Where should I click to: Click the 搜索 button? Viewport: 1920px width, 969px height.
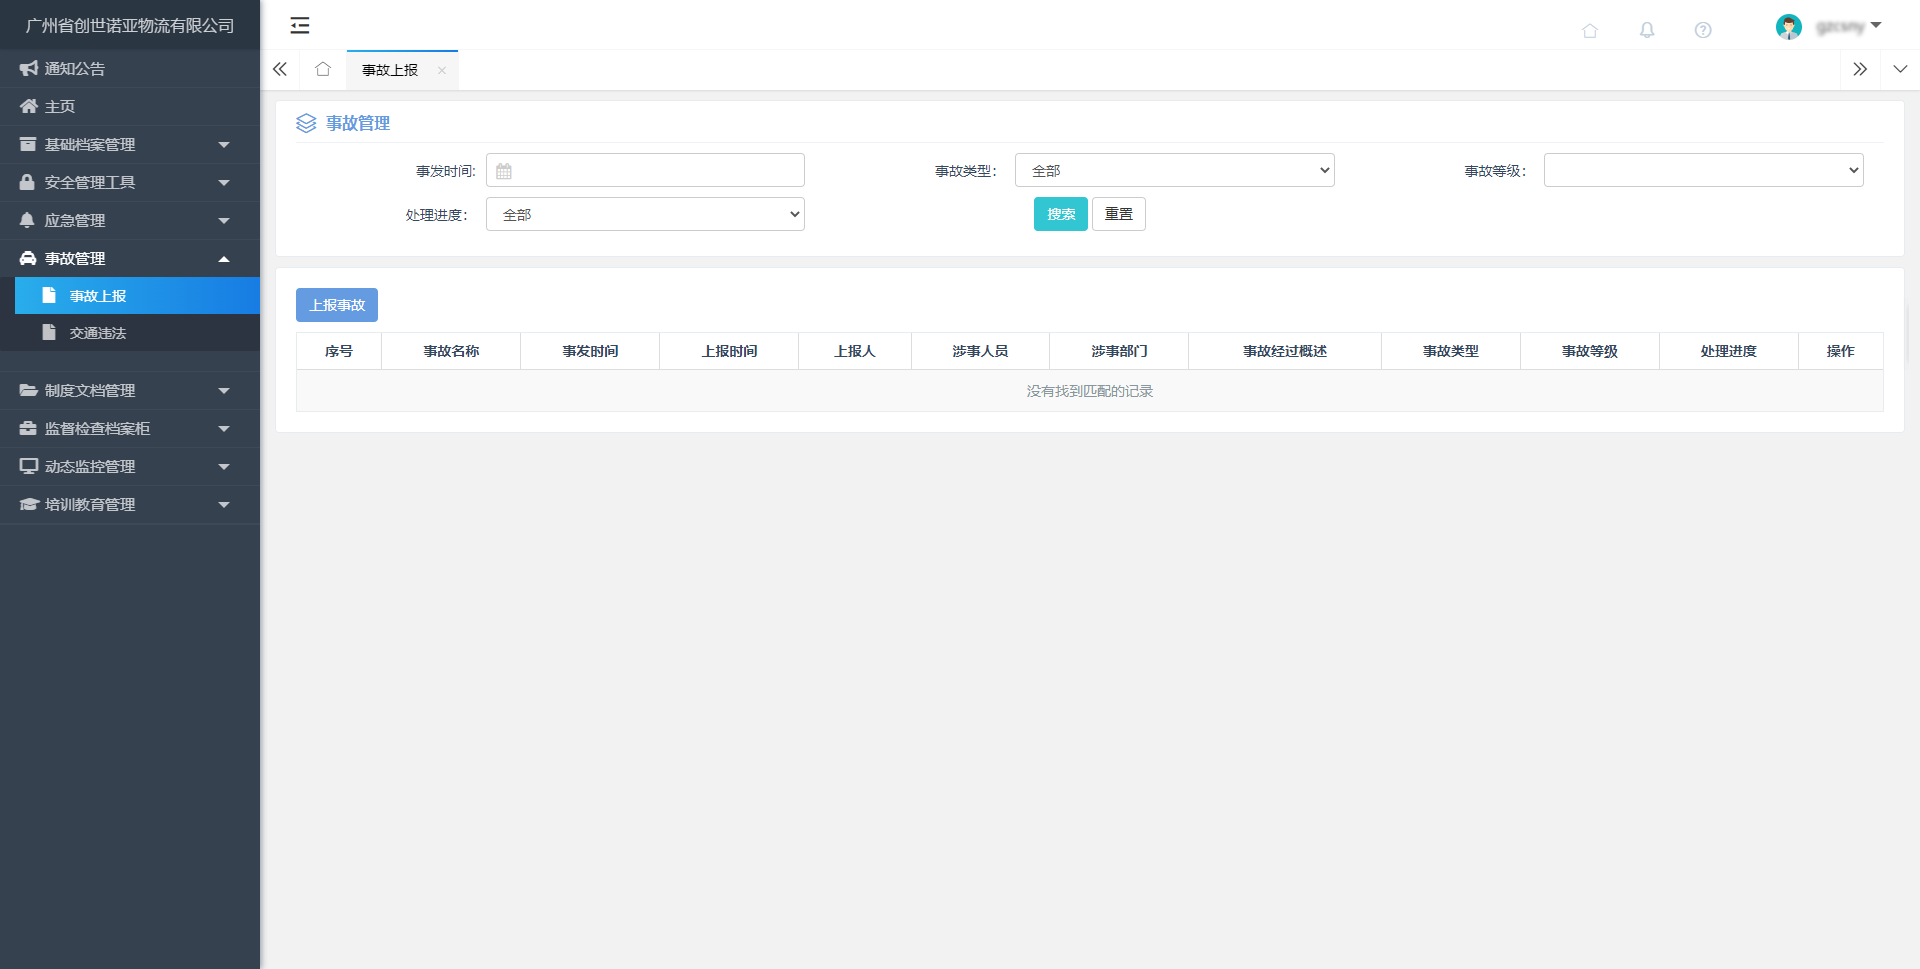click(x=1060, y=214)
